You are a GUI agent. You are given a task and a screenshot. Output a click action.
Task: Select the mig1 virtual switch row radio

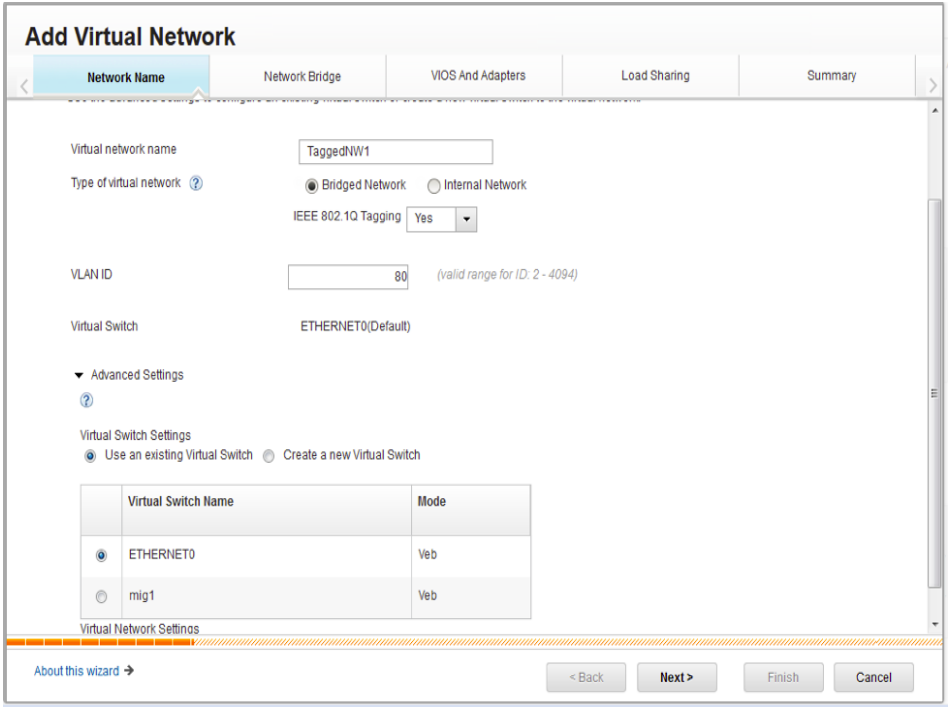point(101,597)
